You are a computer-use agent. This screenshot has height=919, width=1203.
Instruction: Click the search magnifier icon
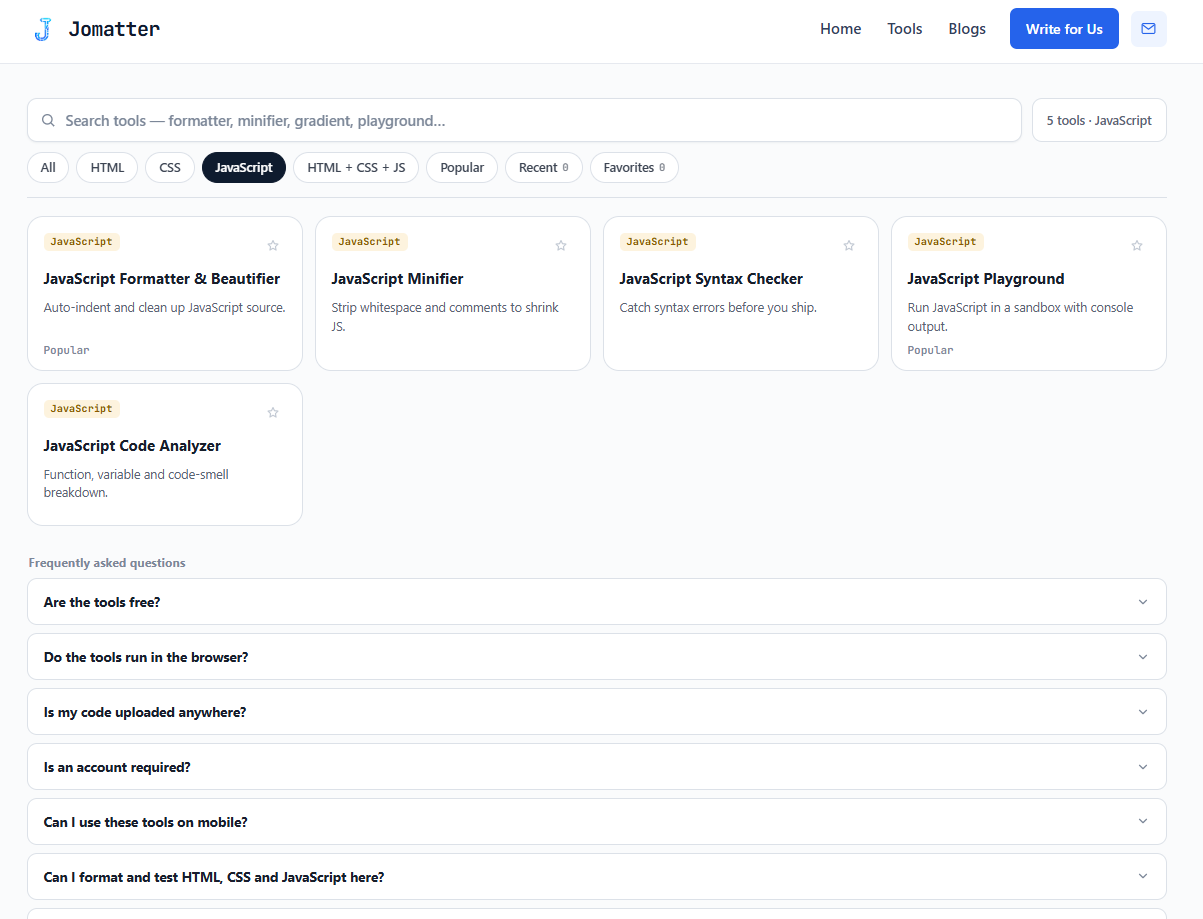coord(48,121)
